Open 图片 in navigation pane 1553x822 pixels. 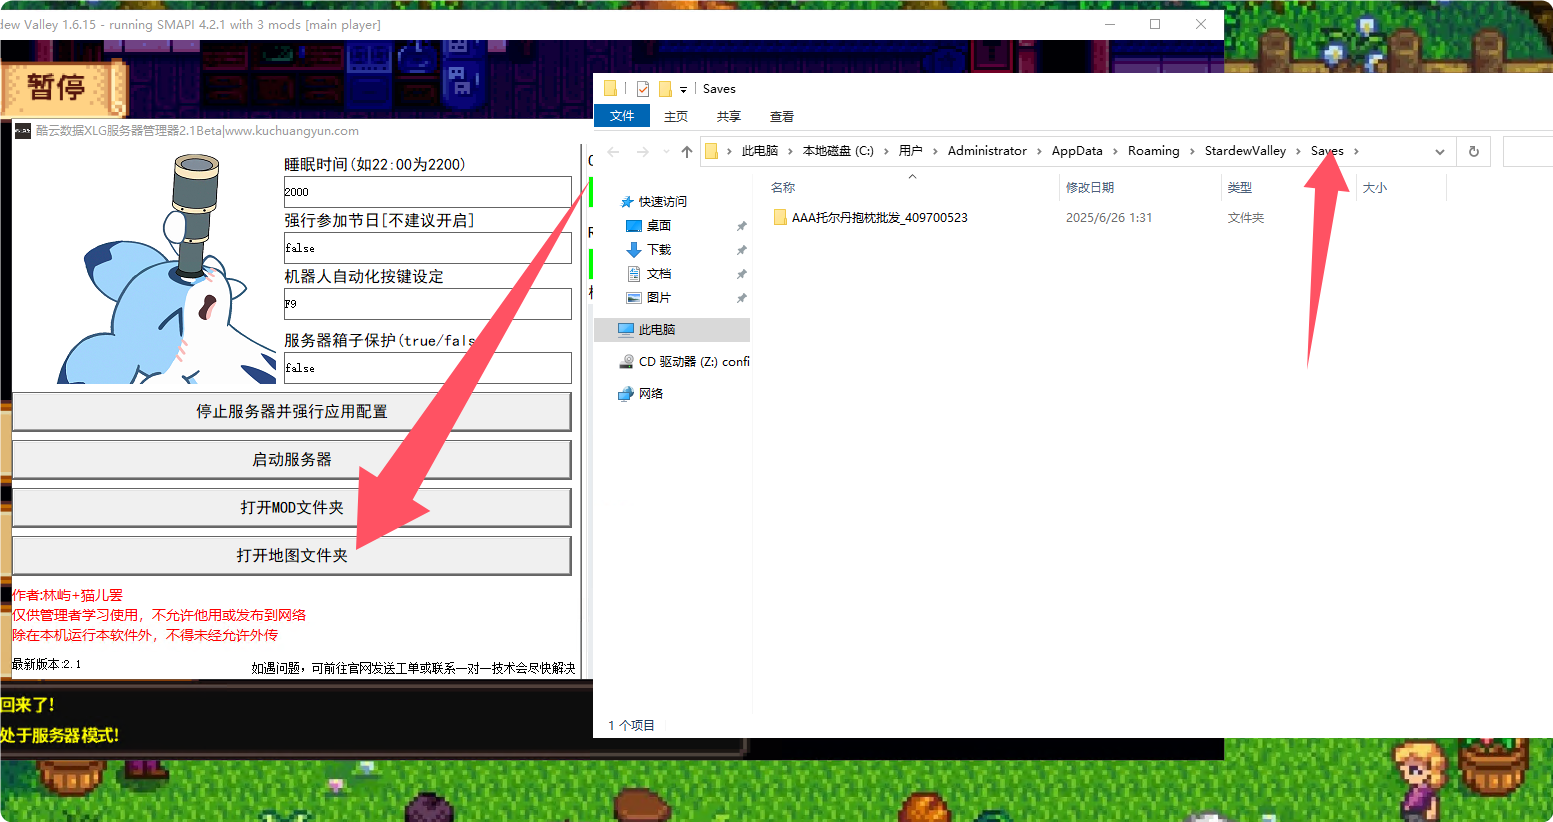click(658, 298)
